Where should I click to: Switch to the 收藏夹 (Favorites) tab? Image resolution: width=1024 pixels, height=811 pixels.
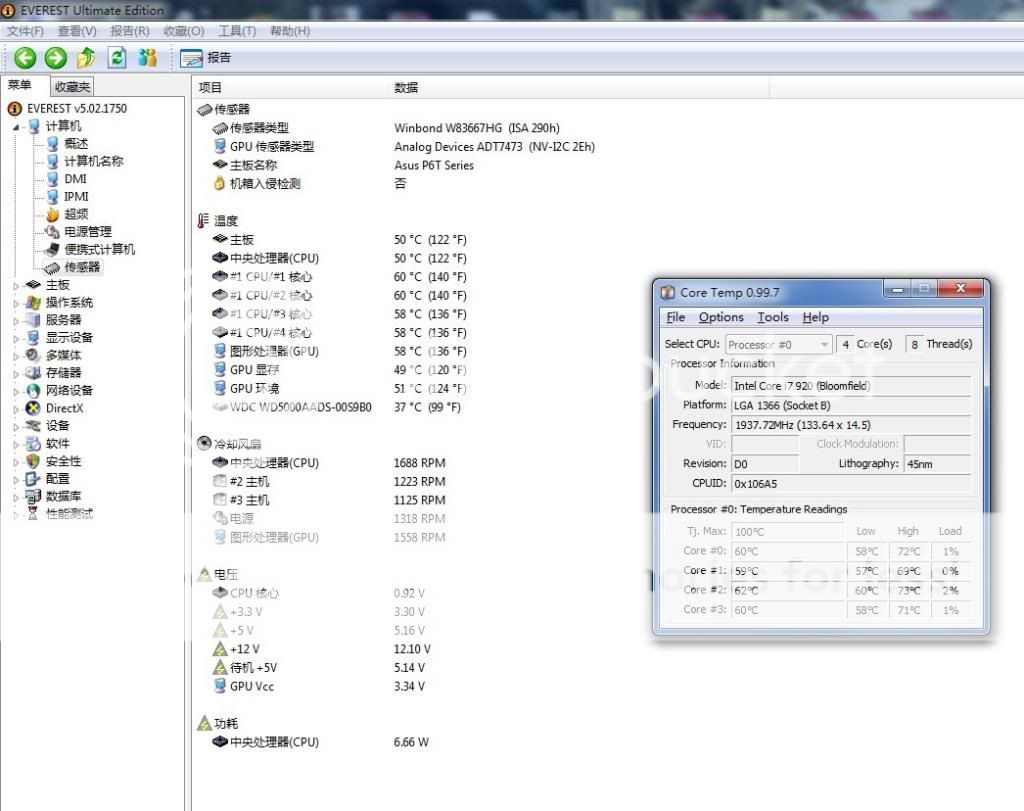point(72,87)
